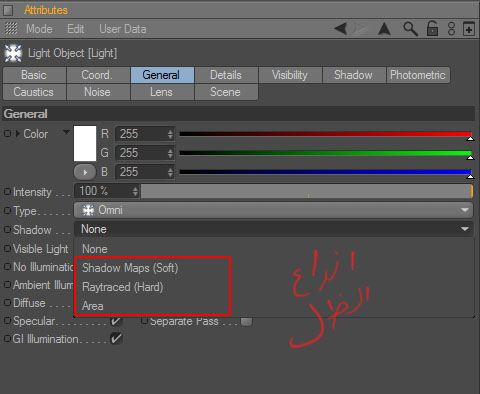The height and width of the screenshot is (394, 480).
Task: Click the Light Object icon
Action: point(13,53)
